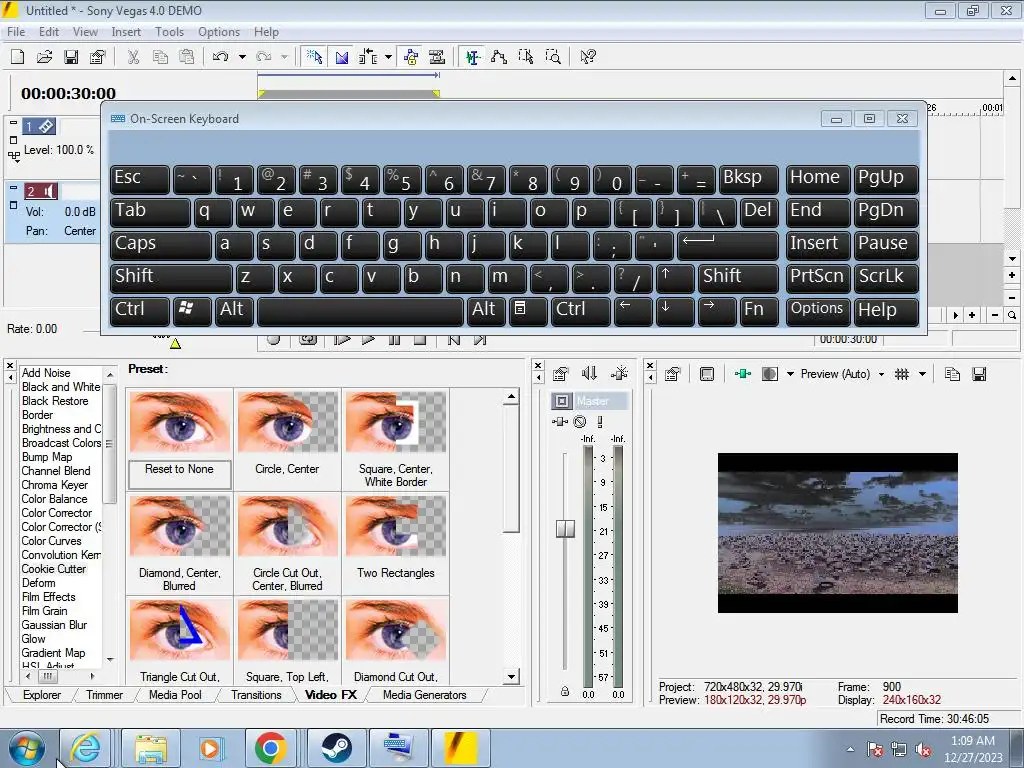Click Video Output FX icon in preview
Viewport: 1024px width, 768px height.
(743, 374)
